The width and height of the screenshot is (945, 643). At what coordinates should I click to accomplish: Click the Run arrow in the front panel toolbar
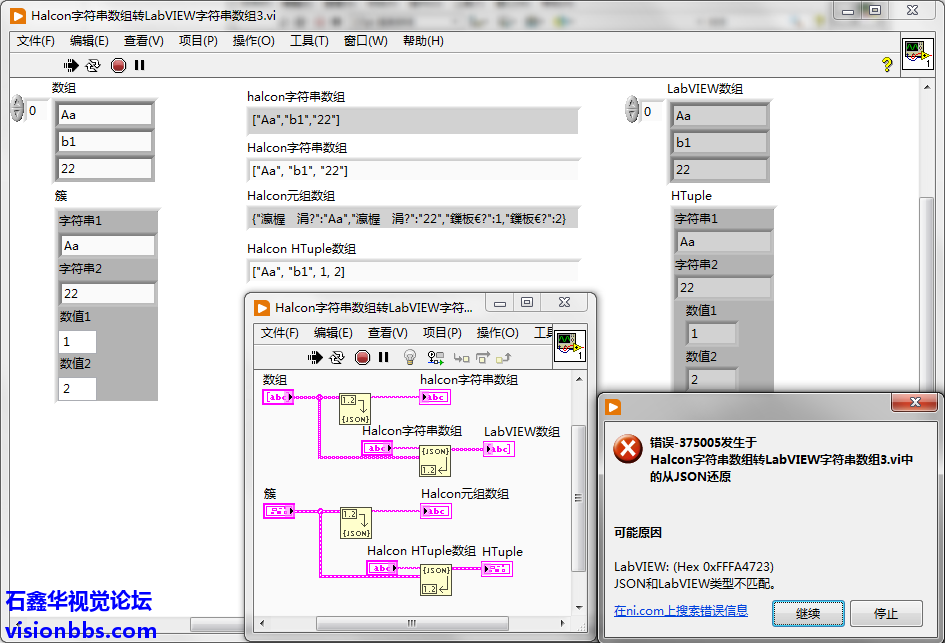[71, 65]
